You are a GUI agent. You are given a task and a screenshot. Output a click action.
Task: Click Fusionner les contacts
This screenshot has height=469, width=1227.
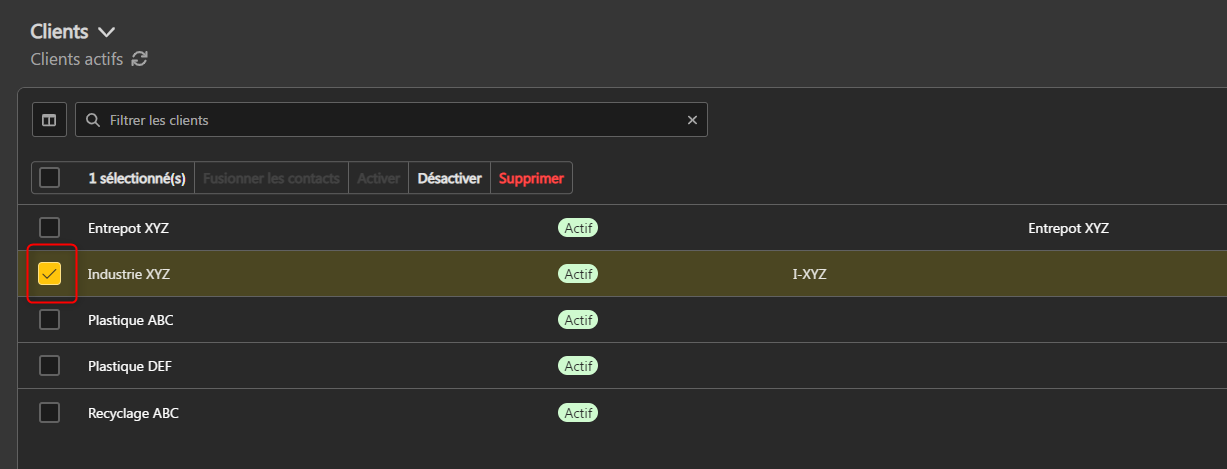[271, 178]
